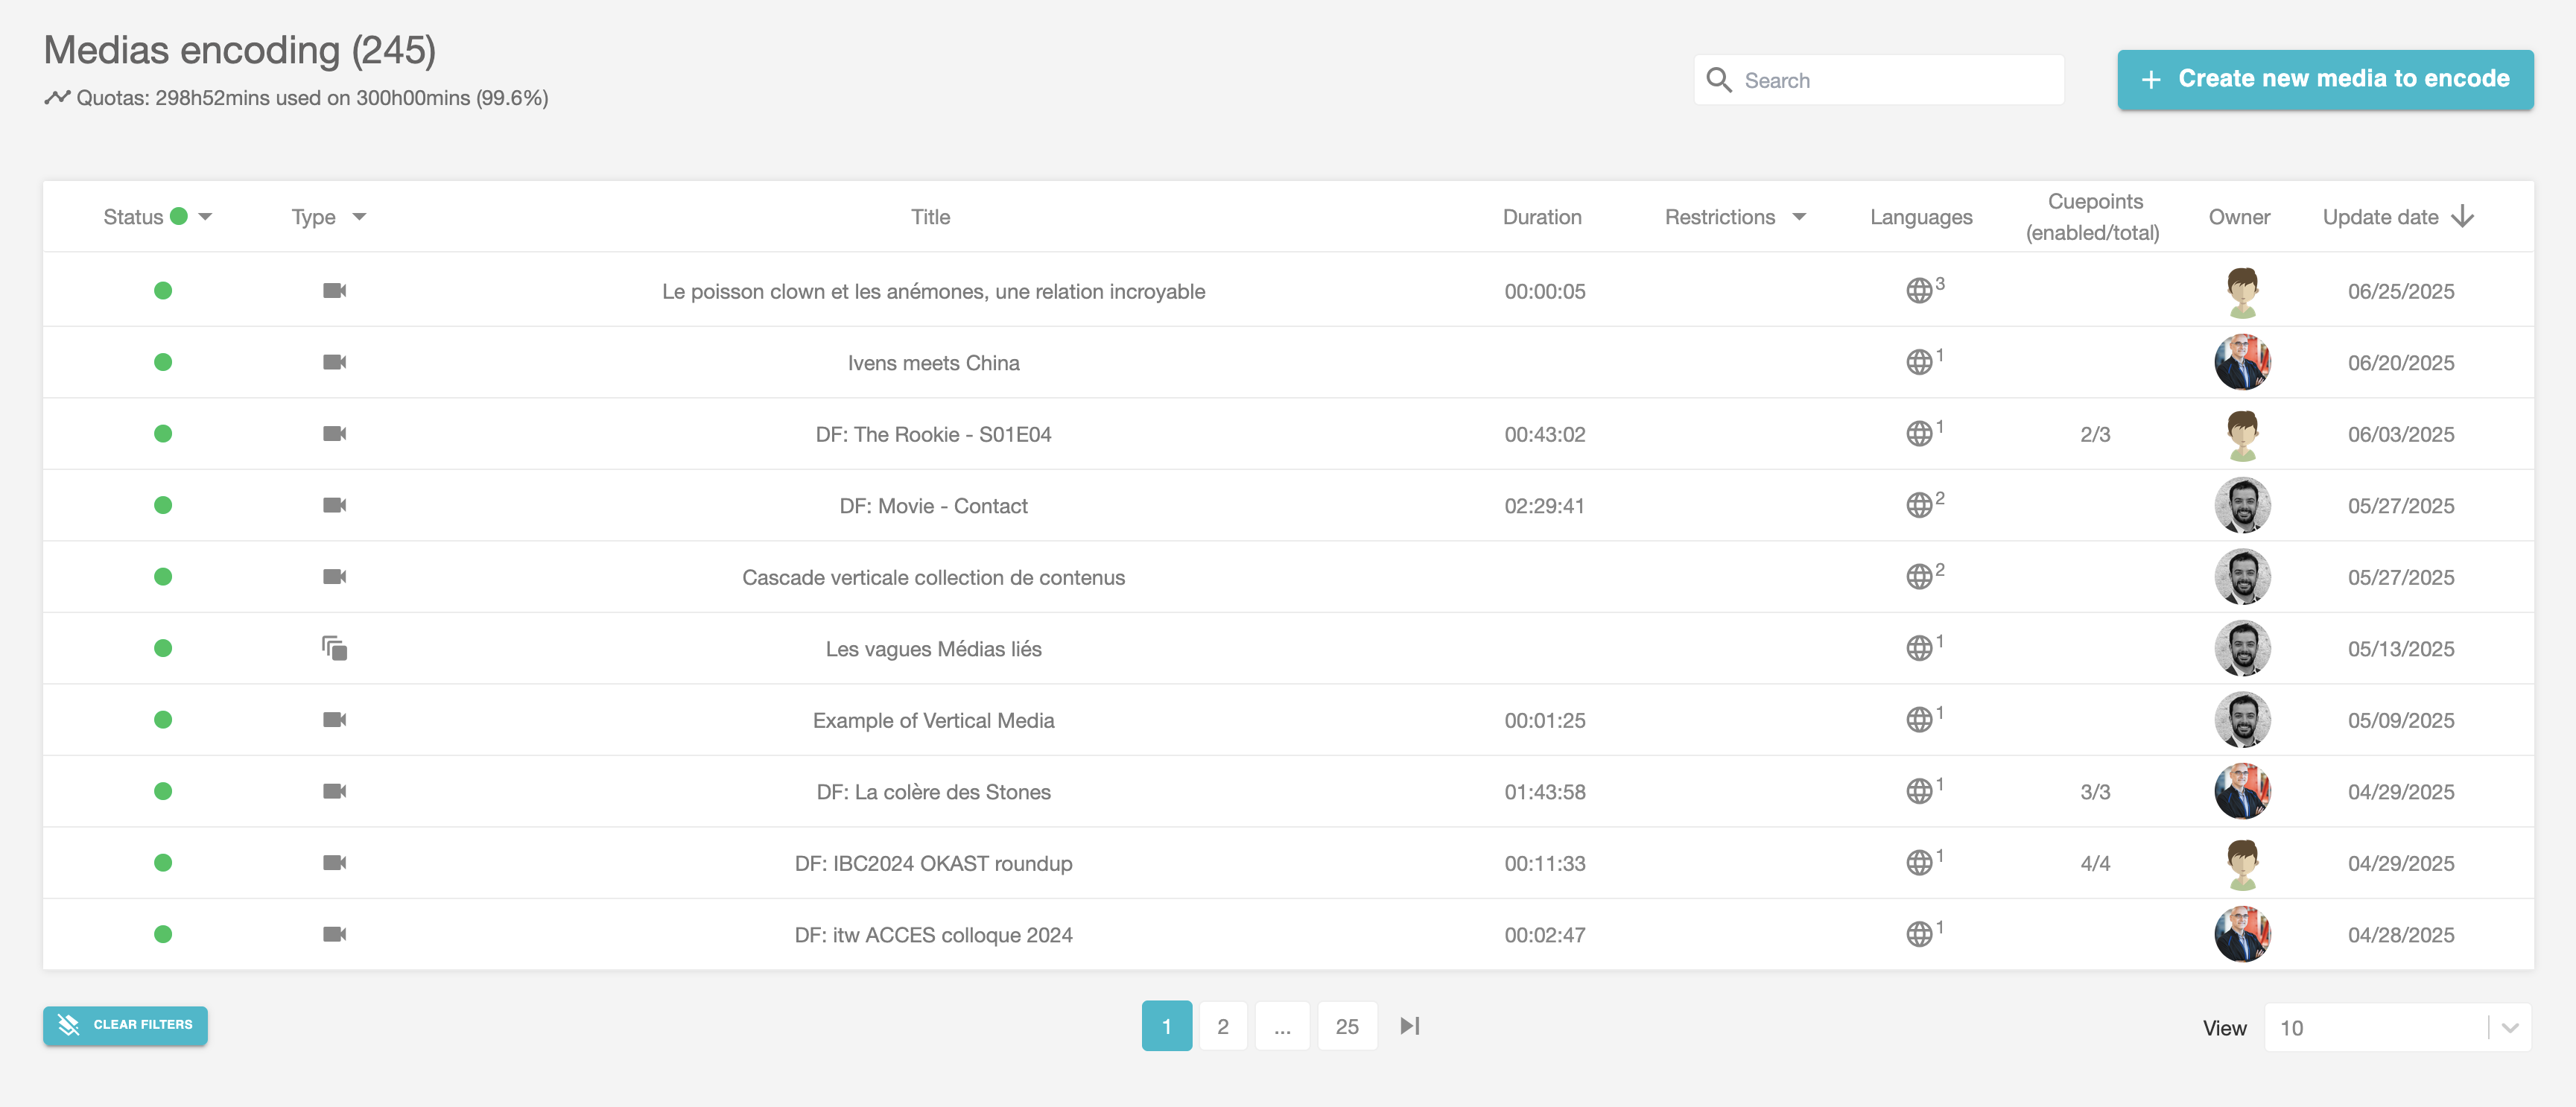Click Create new media to encode
Screen dimensions: 2576x1107
pyautogui.click(x=2325, y=80)
